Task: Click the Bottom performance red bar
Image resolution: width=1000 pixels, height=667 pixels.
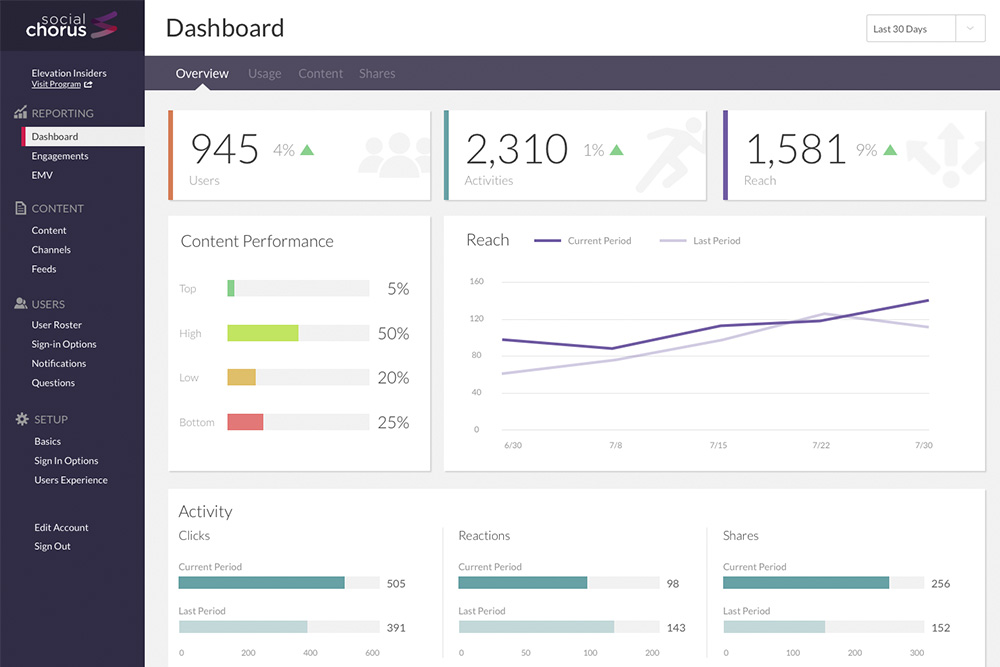Action: 246,421
